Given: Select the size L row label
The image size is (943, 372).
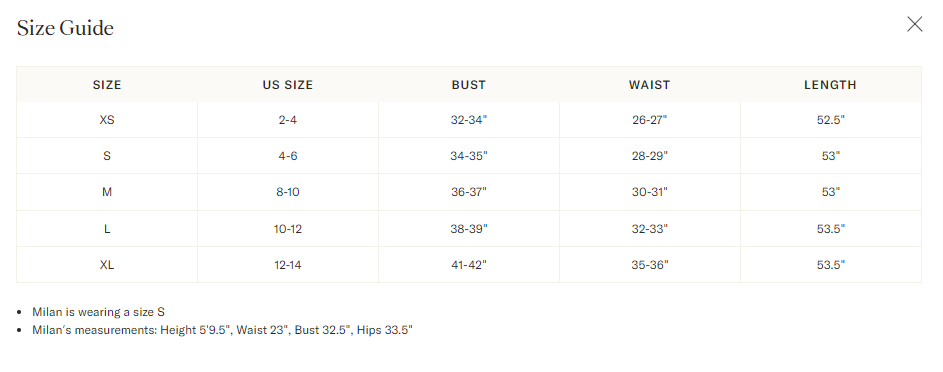Looking at the screenshot, I should (x=107, y=228).
